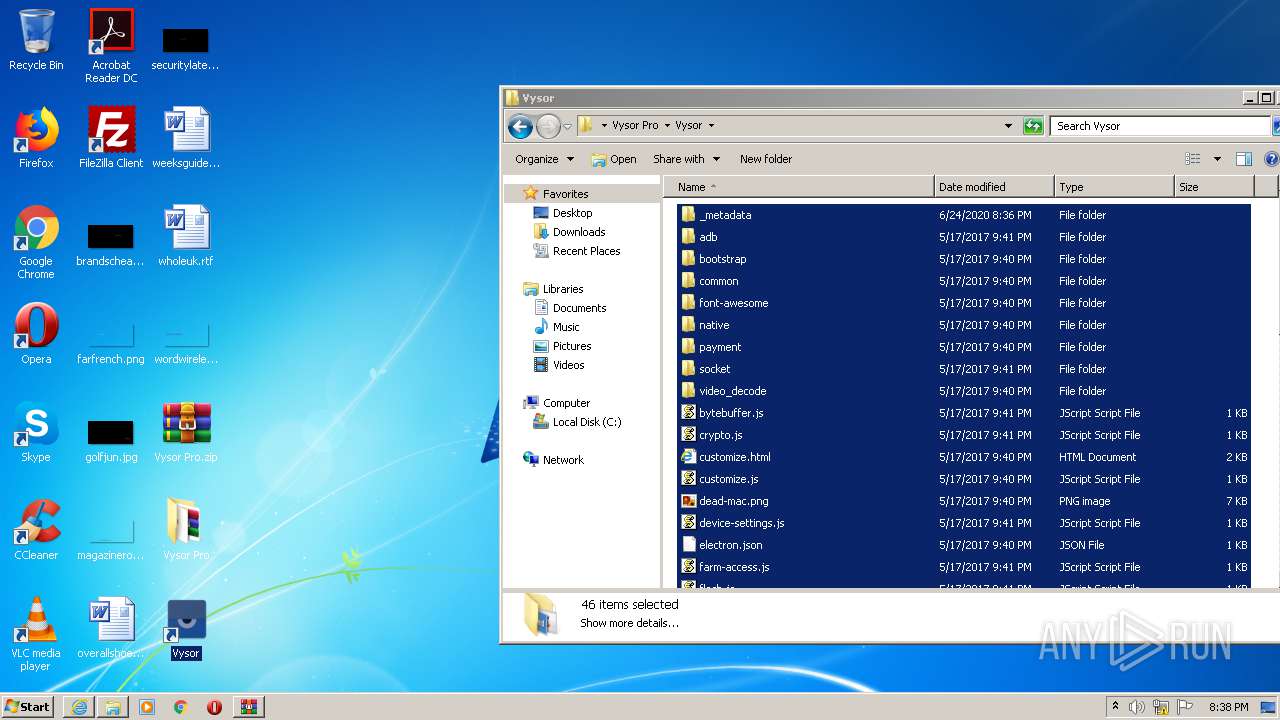Click the volume speaker tray icon

coord(1137,707)
